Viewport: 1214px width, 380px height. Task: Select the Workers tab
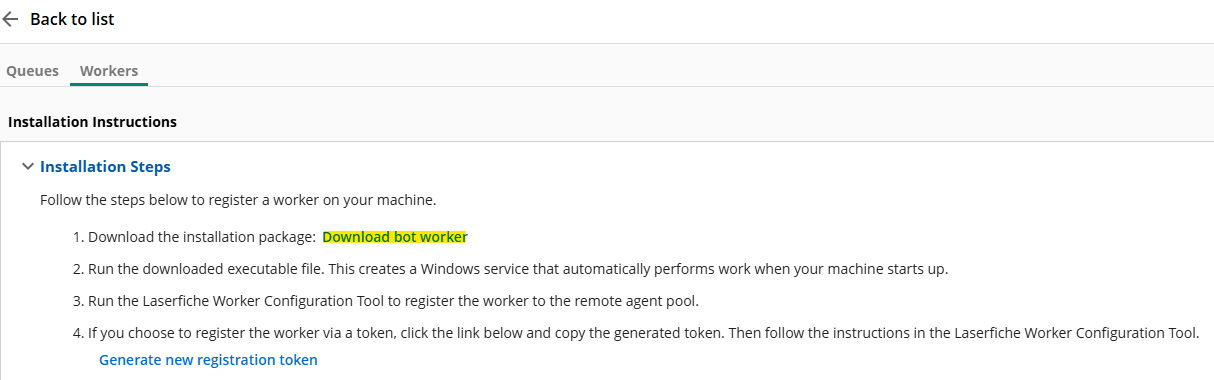(109, 71)
